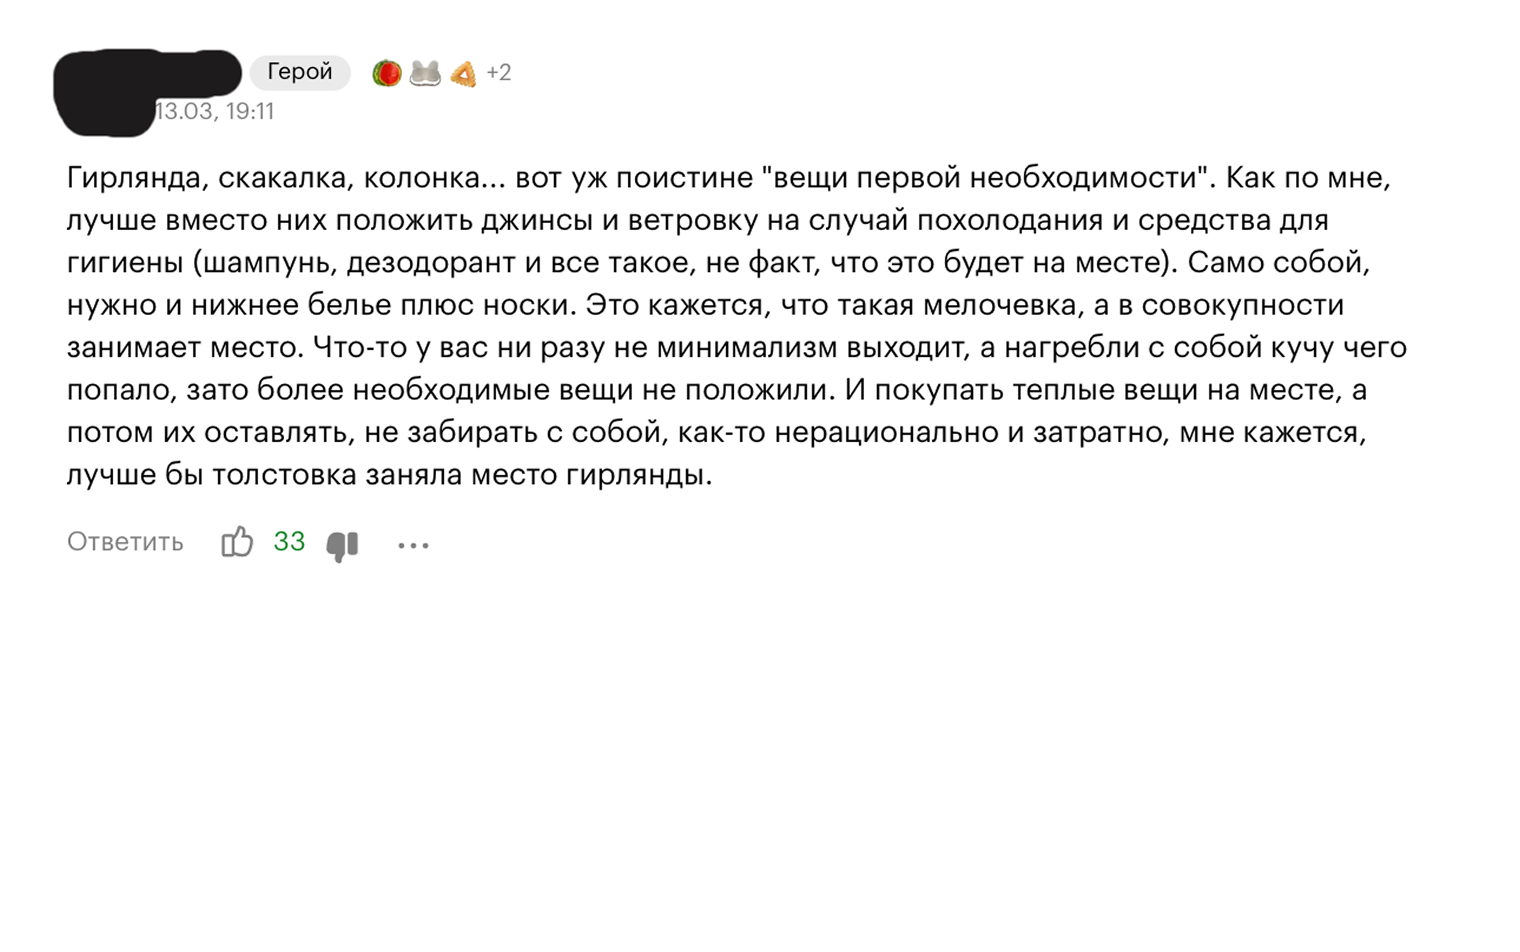Like the comment with thumbs up icon
This screenshot has height=952, width=1520.
pyautogui.click(x=237, y=542)
